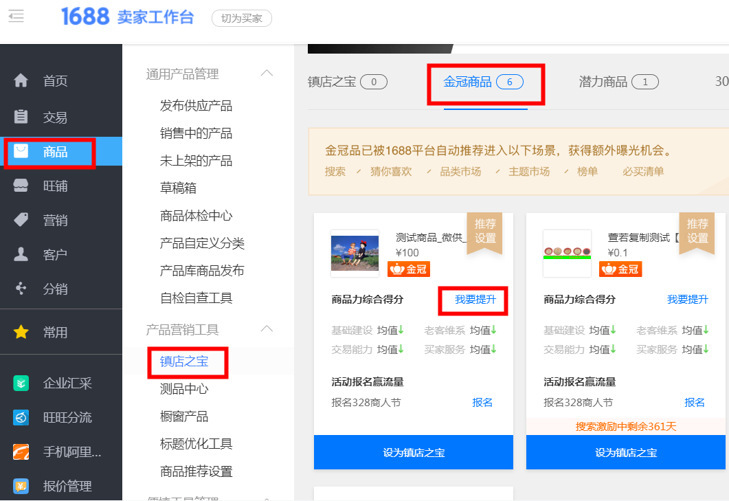729x501 pixels.
Task: Click 企业汇采 in the sidebar
Action: pos(67,383)
